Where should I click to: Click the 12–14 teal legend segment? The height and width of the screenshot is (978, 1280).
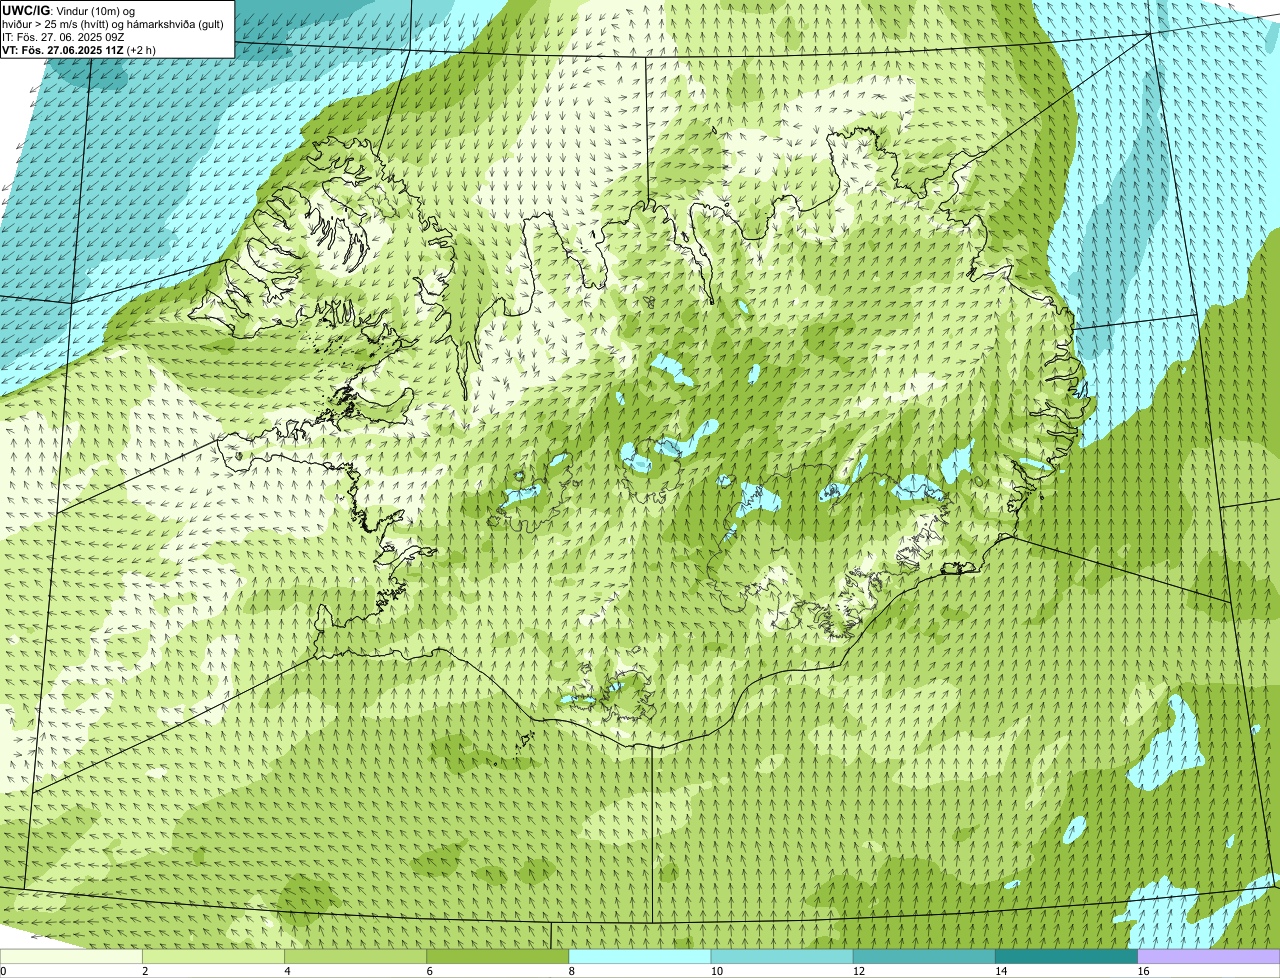coord(924,957)
